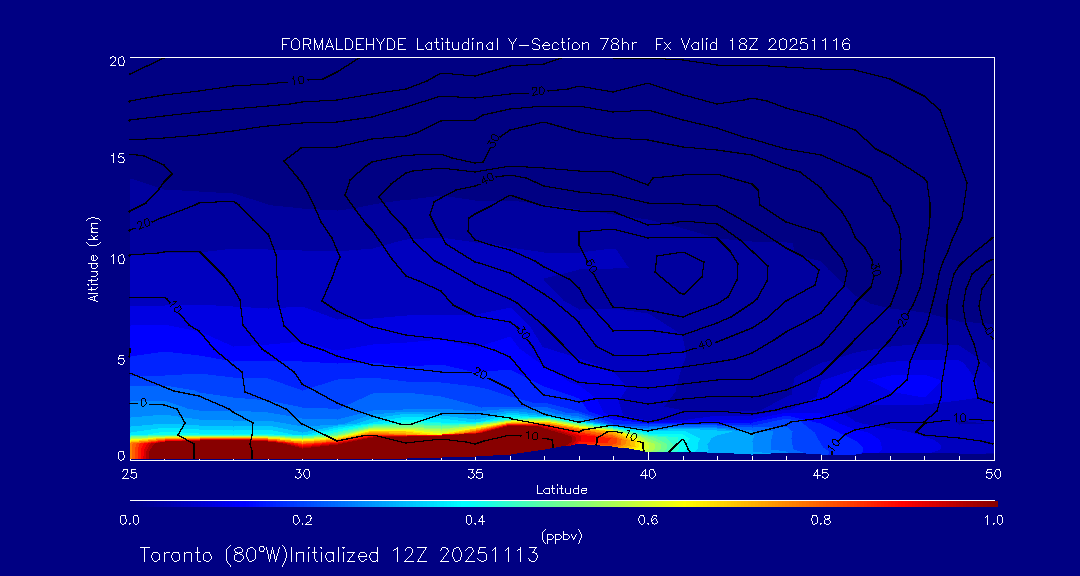This screenshot has width=1080, height=576.
Task: Click the FORMALDEHYDE plot title text
Action: pos(566,45)
